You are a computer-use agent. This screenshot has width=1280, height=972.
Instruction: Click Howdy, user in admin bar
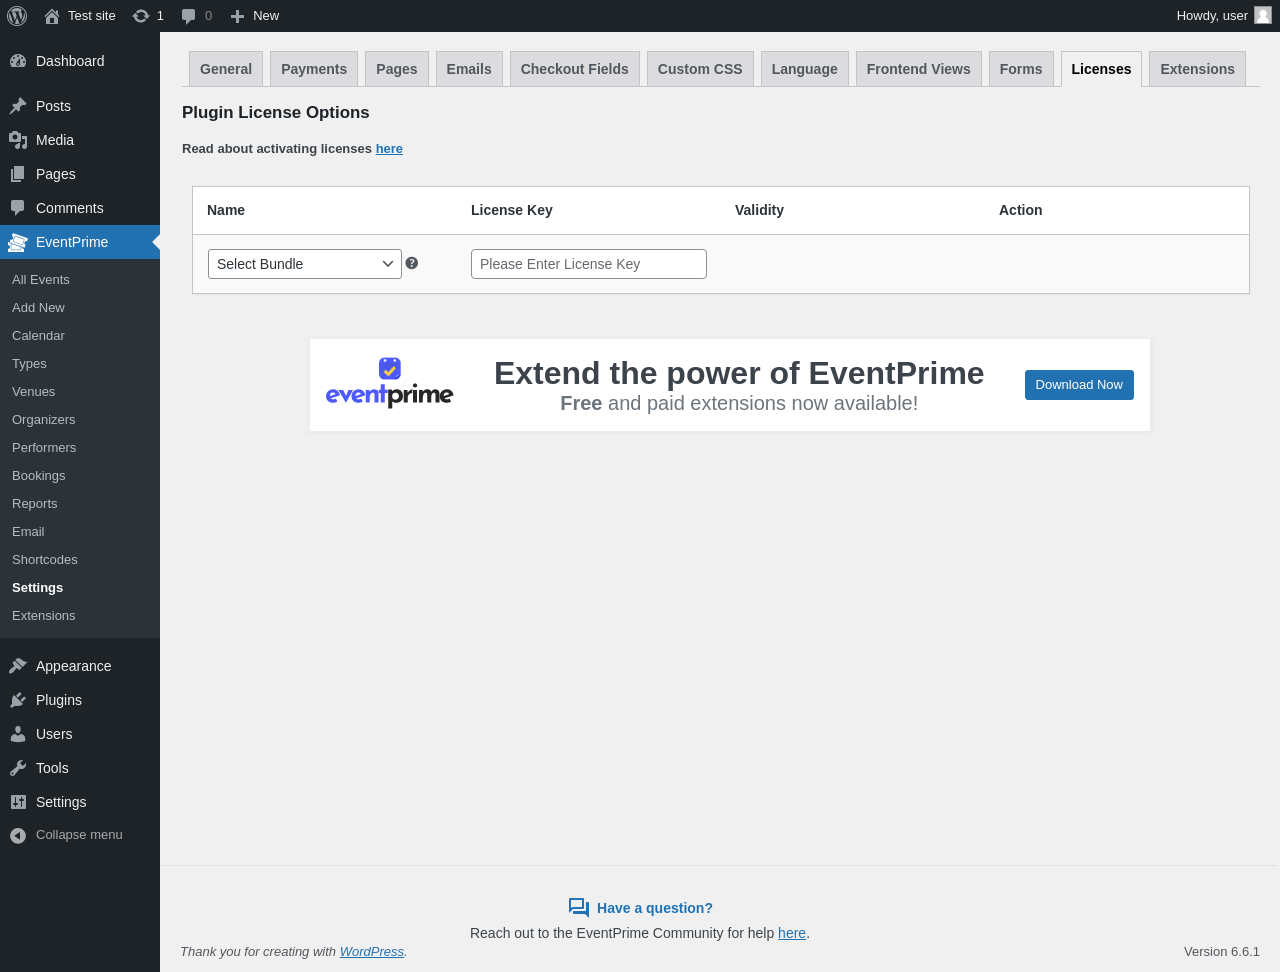1212,16
